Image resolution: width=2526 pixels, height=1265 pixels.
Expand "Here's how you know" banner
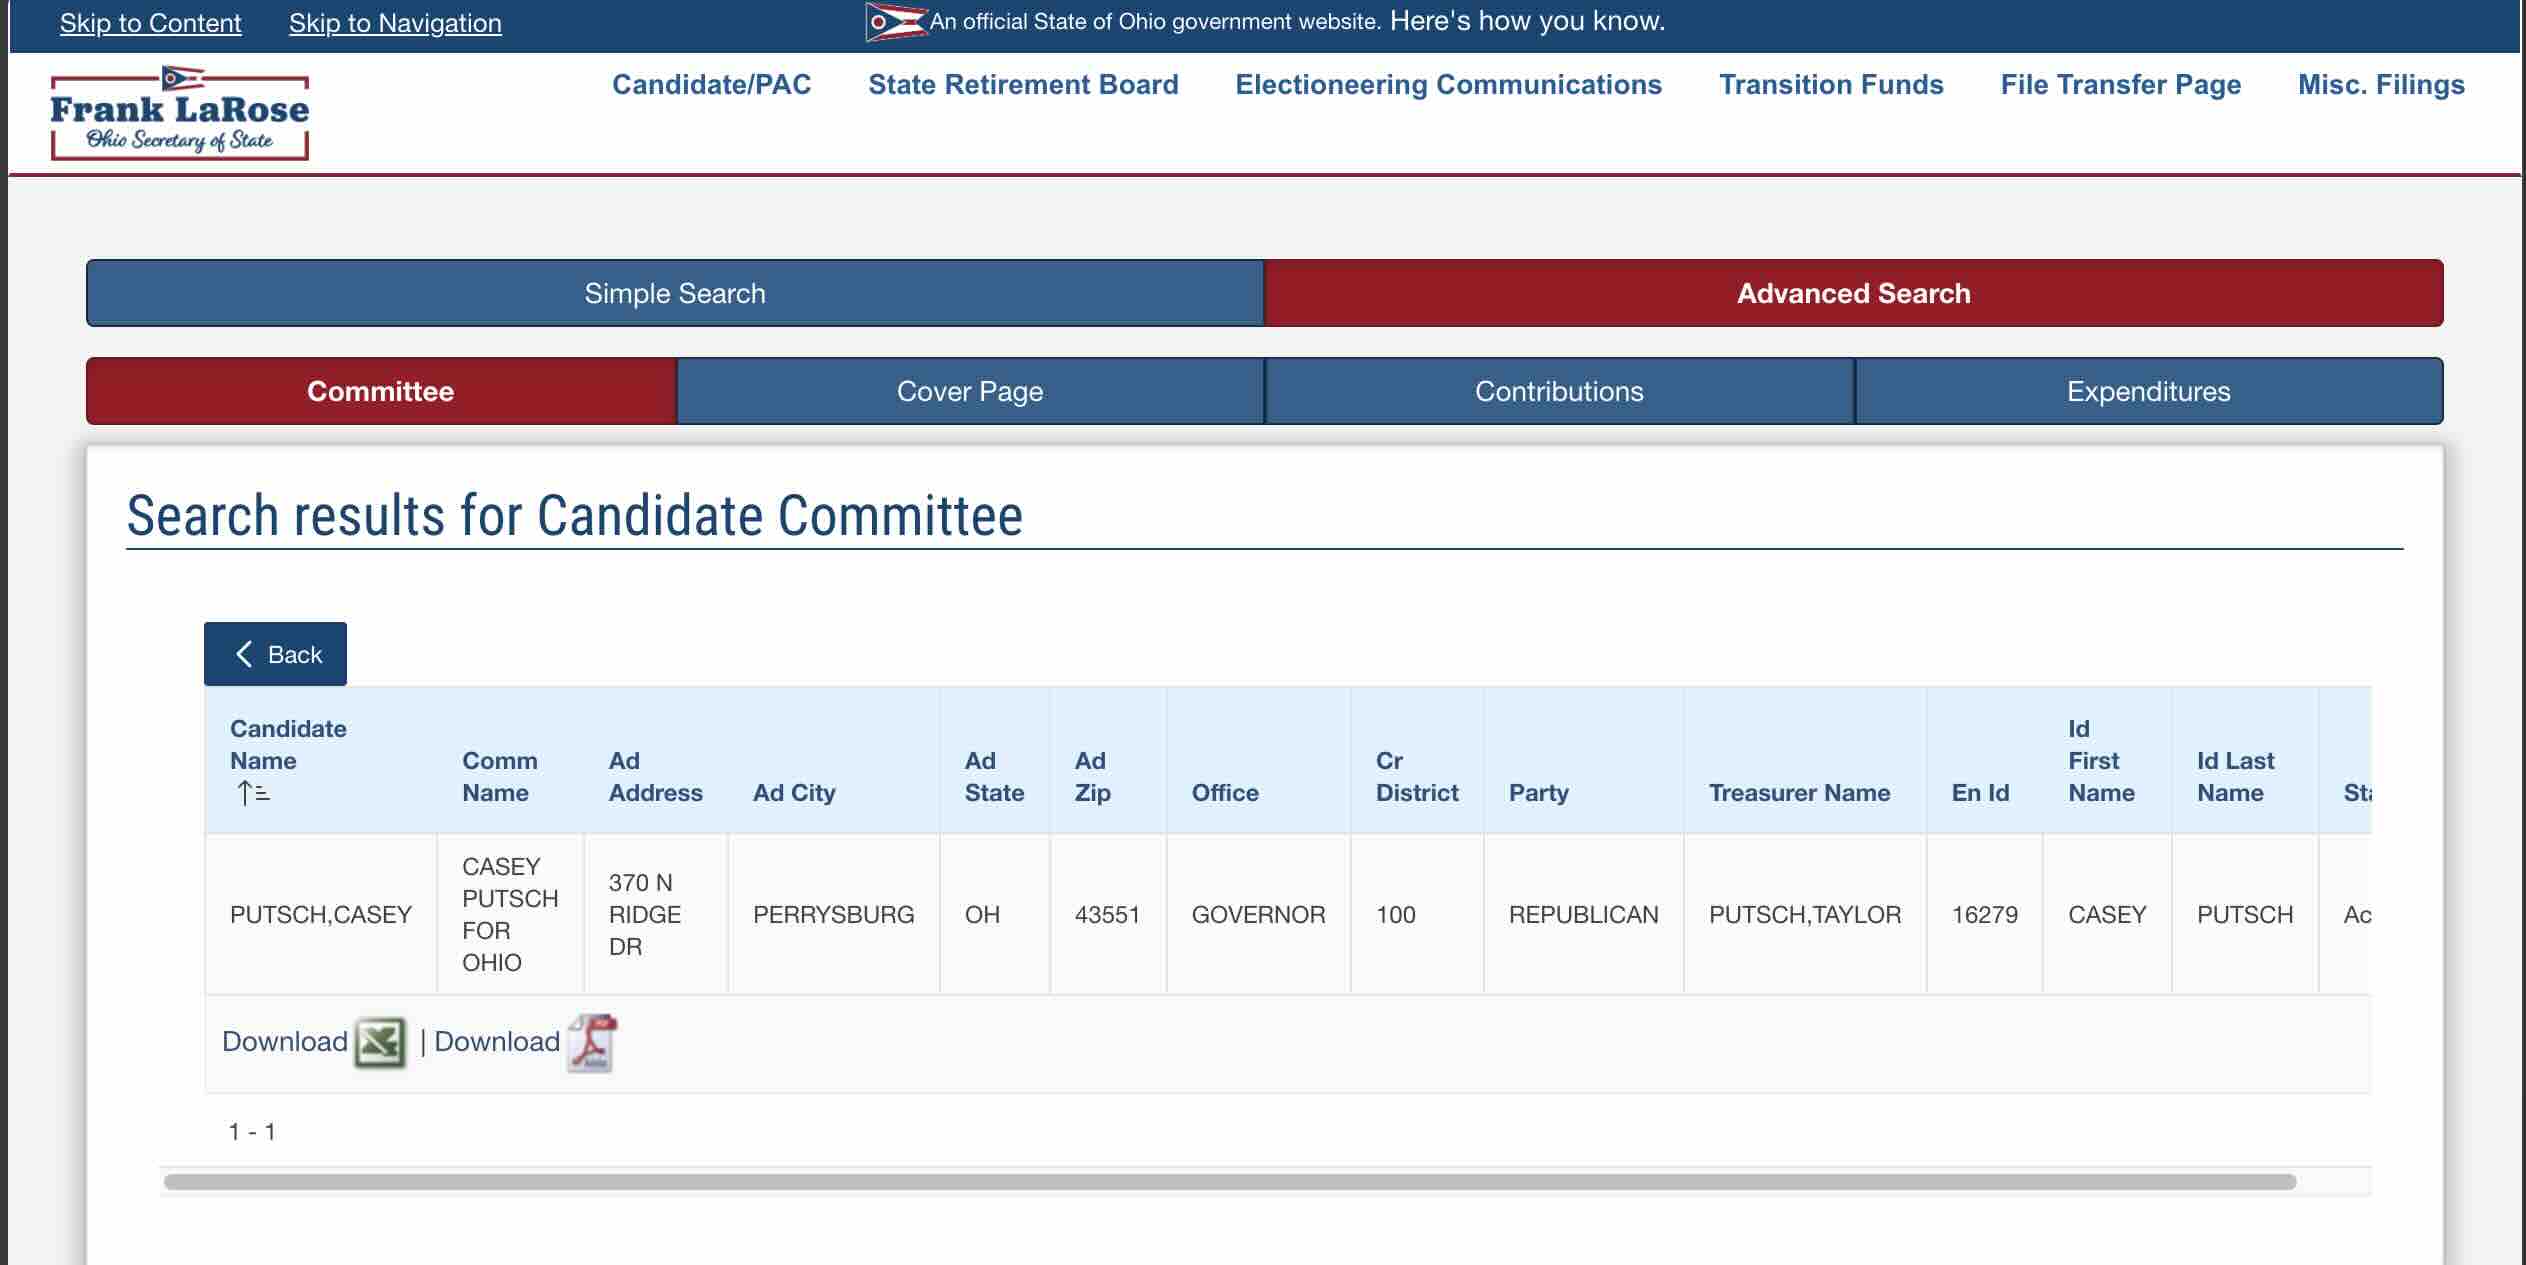coord(1527,21)
